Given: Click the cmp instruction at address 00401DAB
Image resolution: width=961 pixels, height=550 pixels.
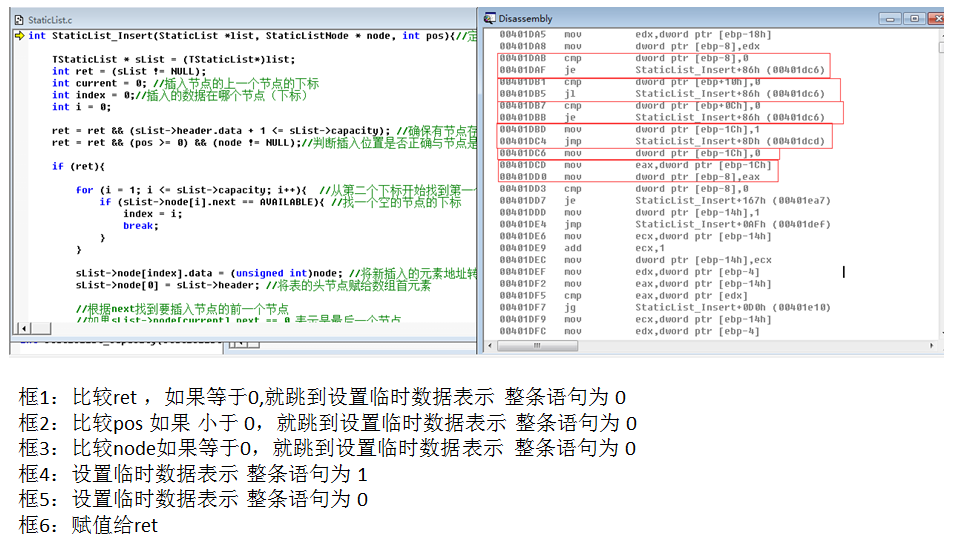Looking at the screenshot, I should tap(623, 58).
